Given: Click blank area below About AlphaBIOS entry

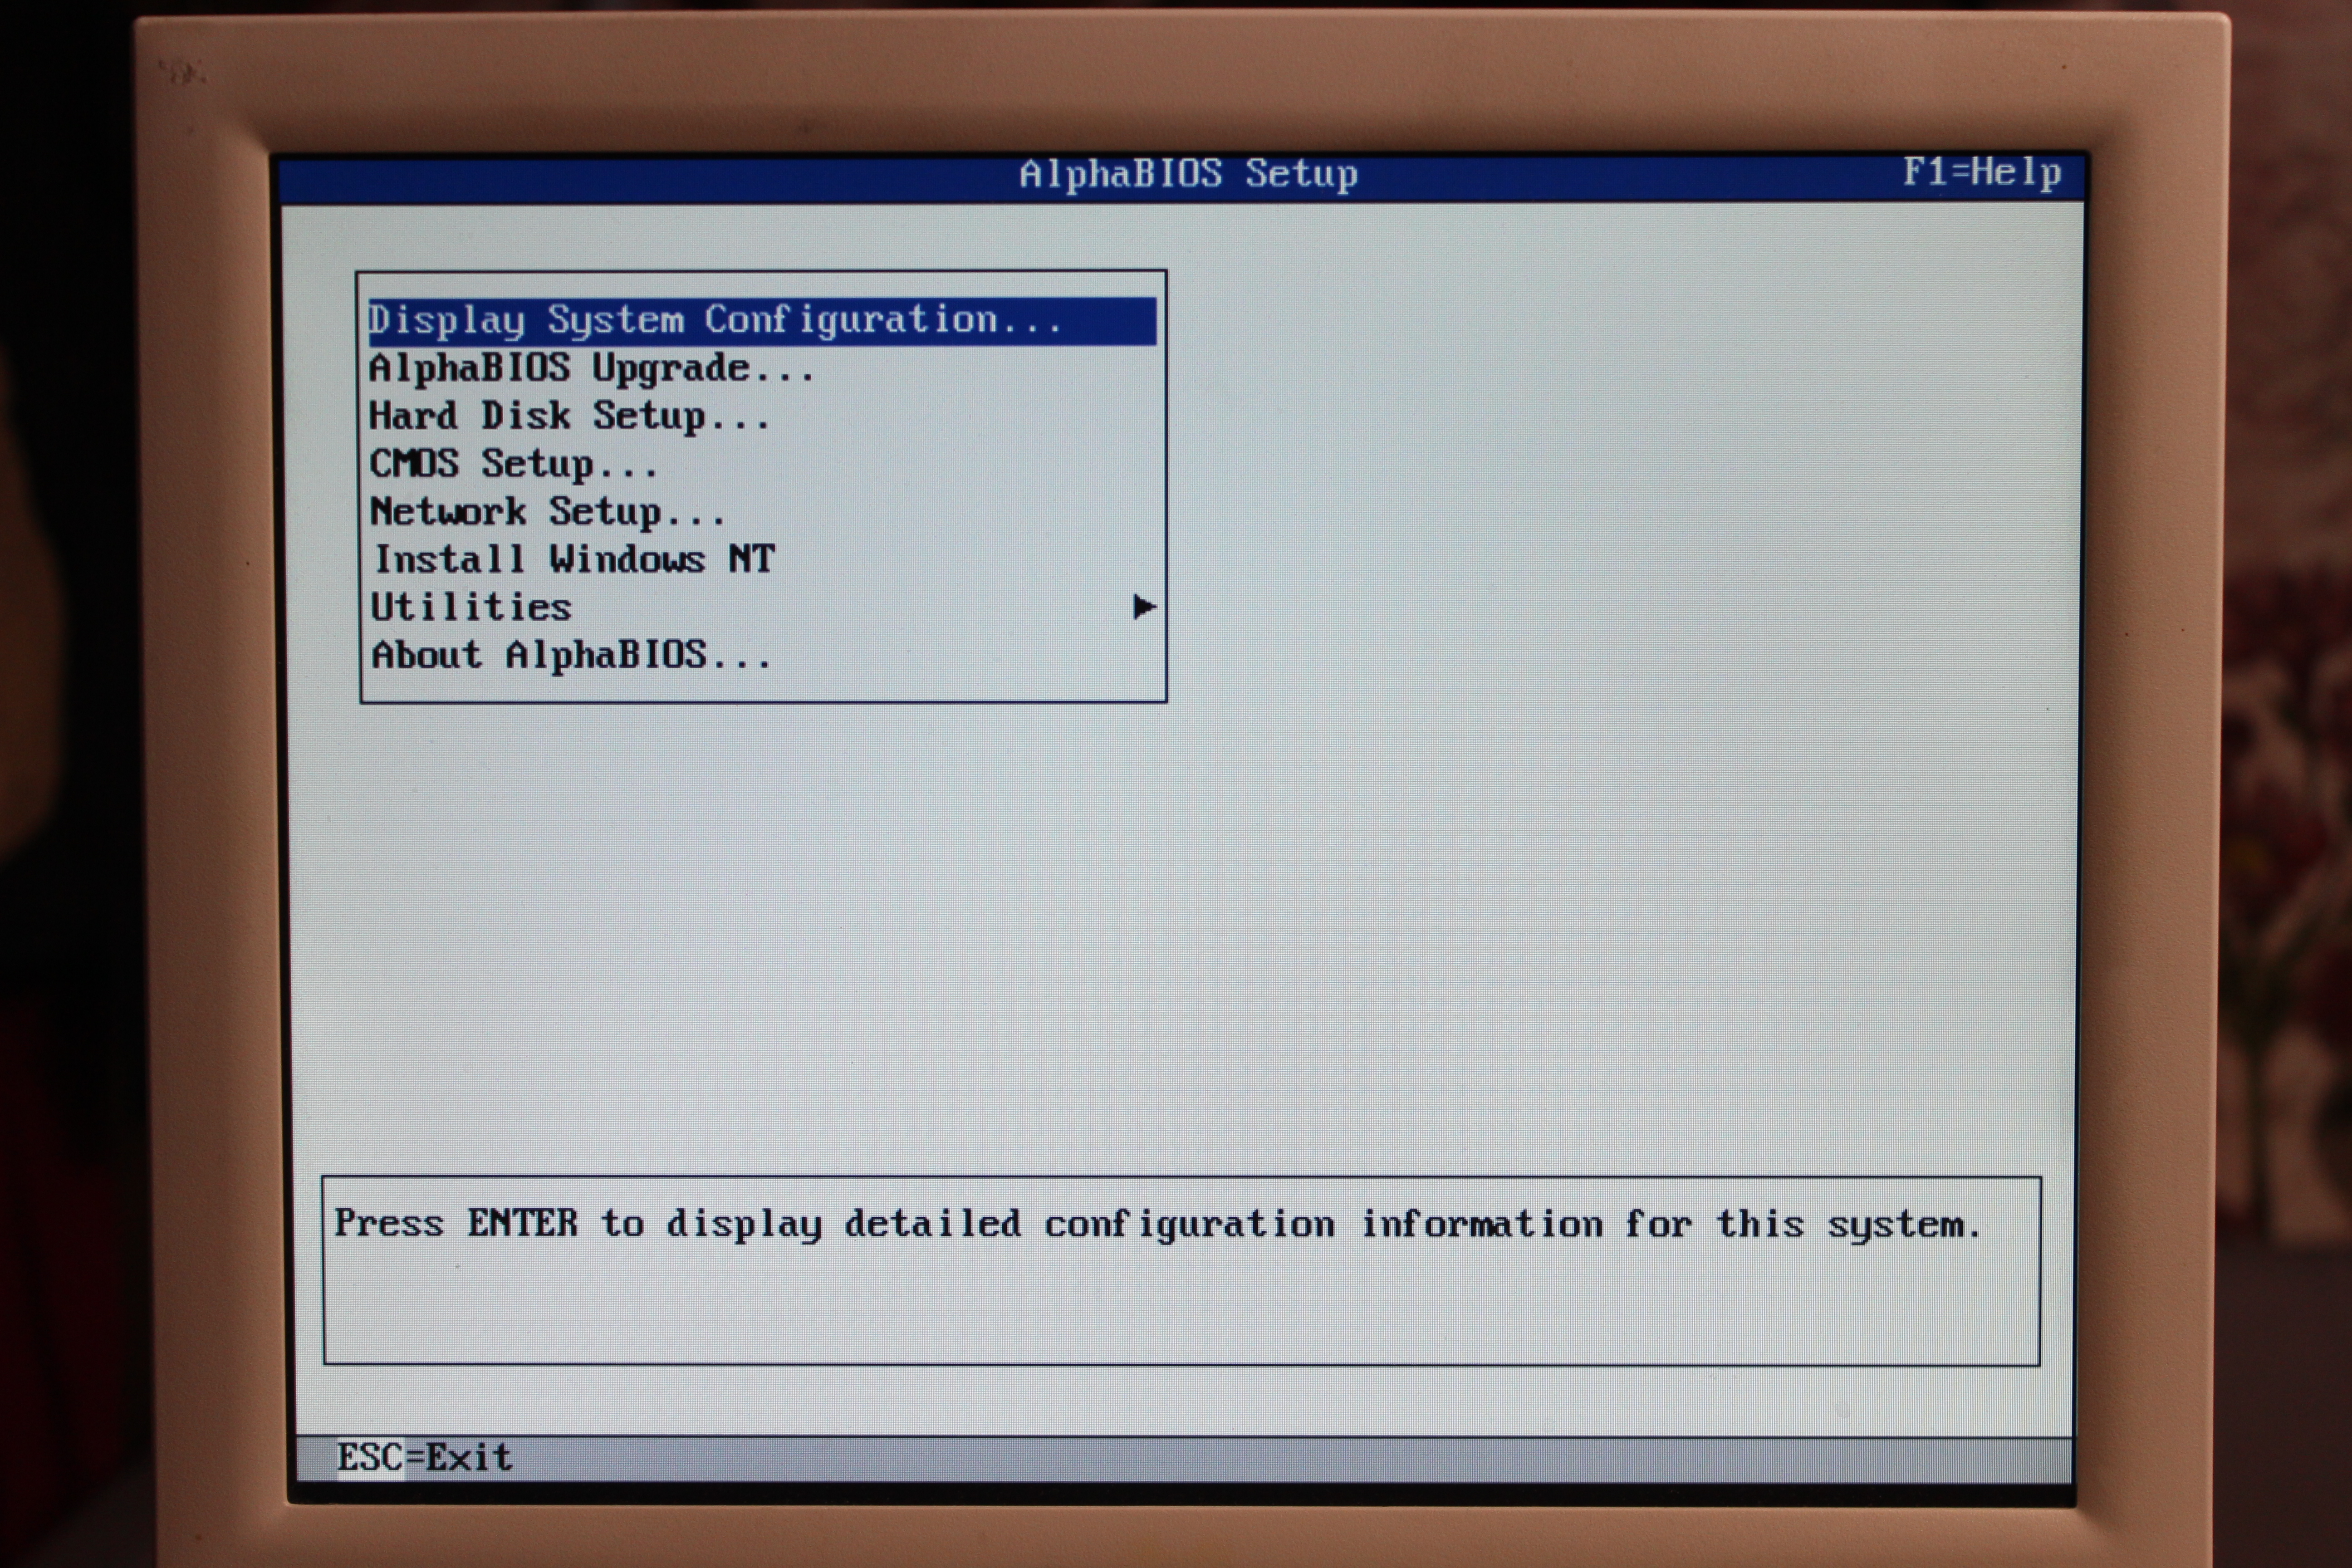Looking at the screenshot, I should click(x=760, y=686).
